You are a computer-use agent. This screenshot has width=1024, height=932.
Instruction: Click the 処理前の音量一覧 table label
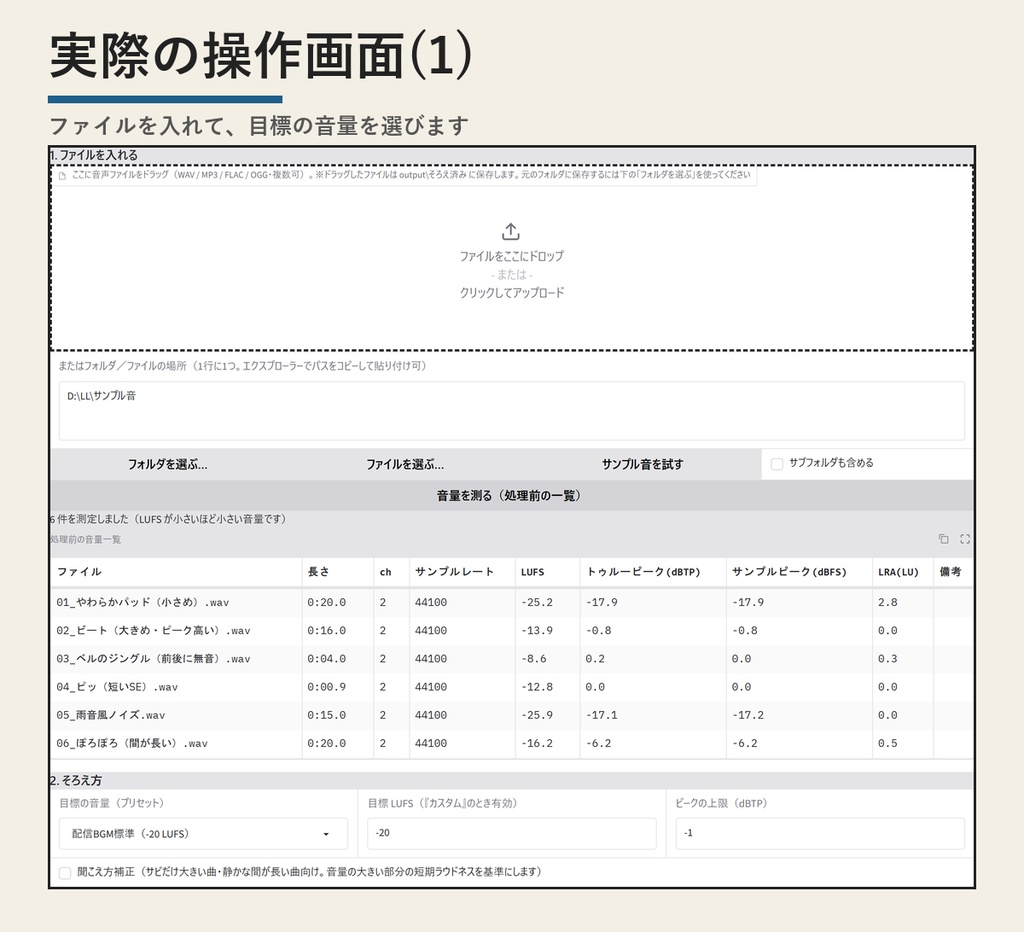85,539
